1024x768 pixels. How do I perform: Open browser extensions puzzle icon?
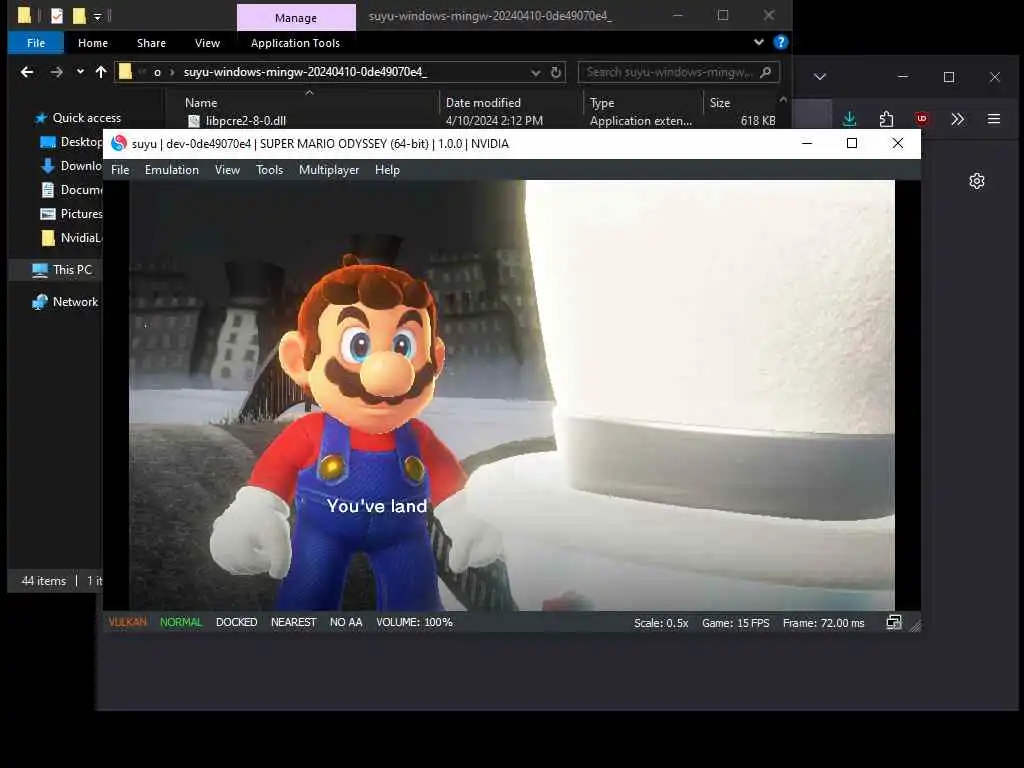[886, 119]
